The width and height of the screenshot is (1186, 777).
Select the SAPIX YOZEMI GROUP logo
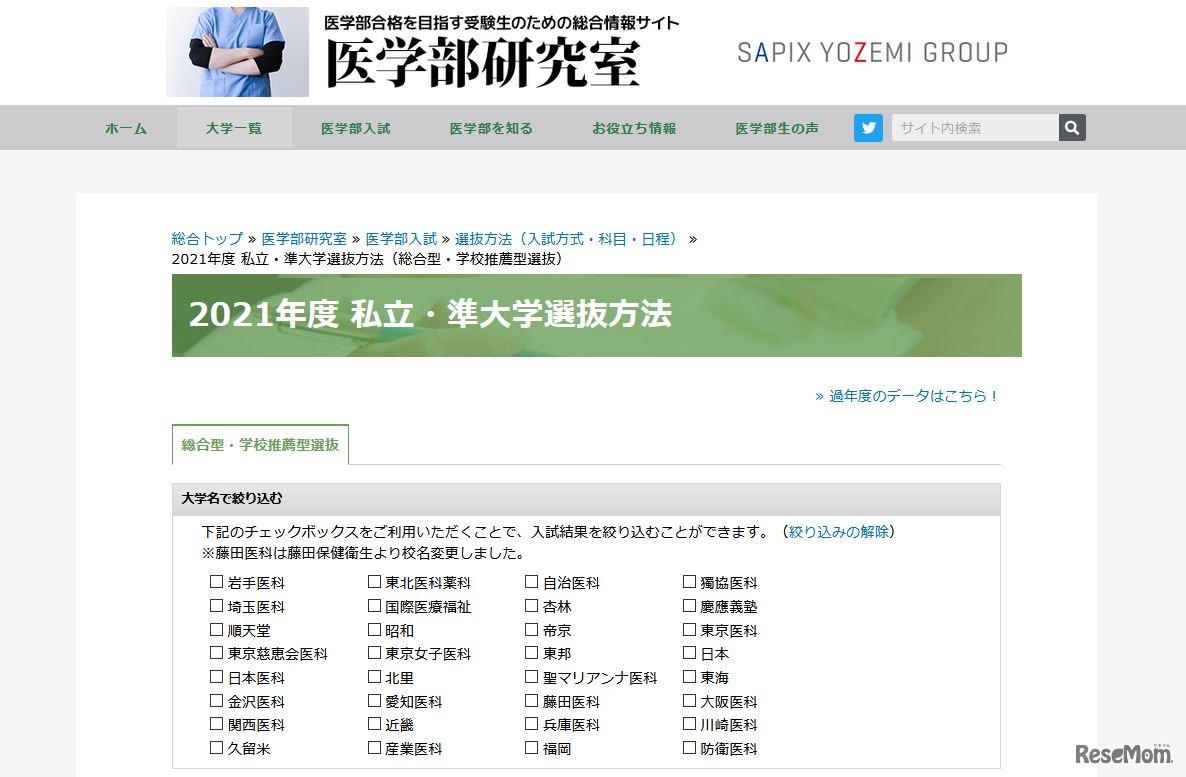[x=872, y=51]
